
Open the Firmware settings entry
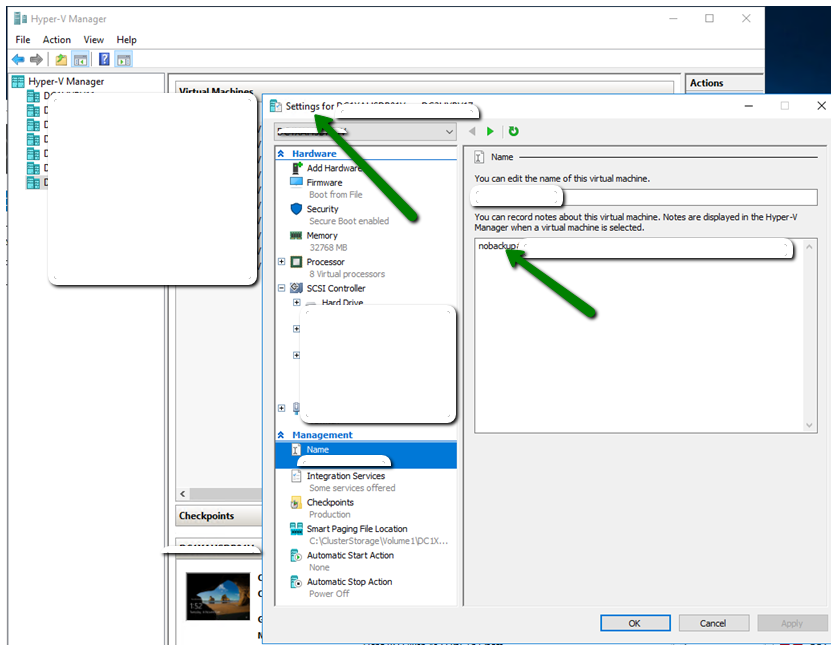click(x=327, y=181)
